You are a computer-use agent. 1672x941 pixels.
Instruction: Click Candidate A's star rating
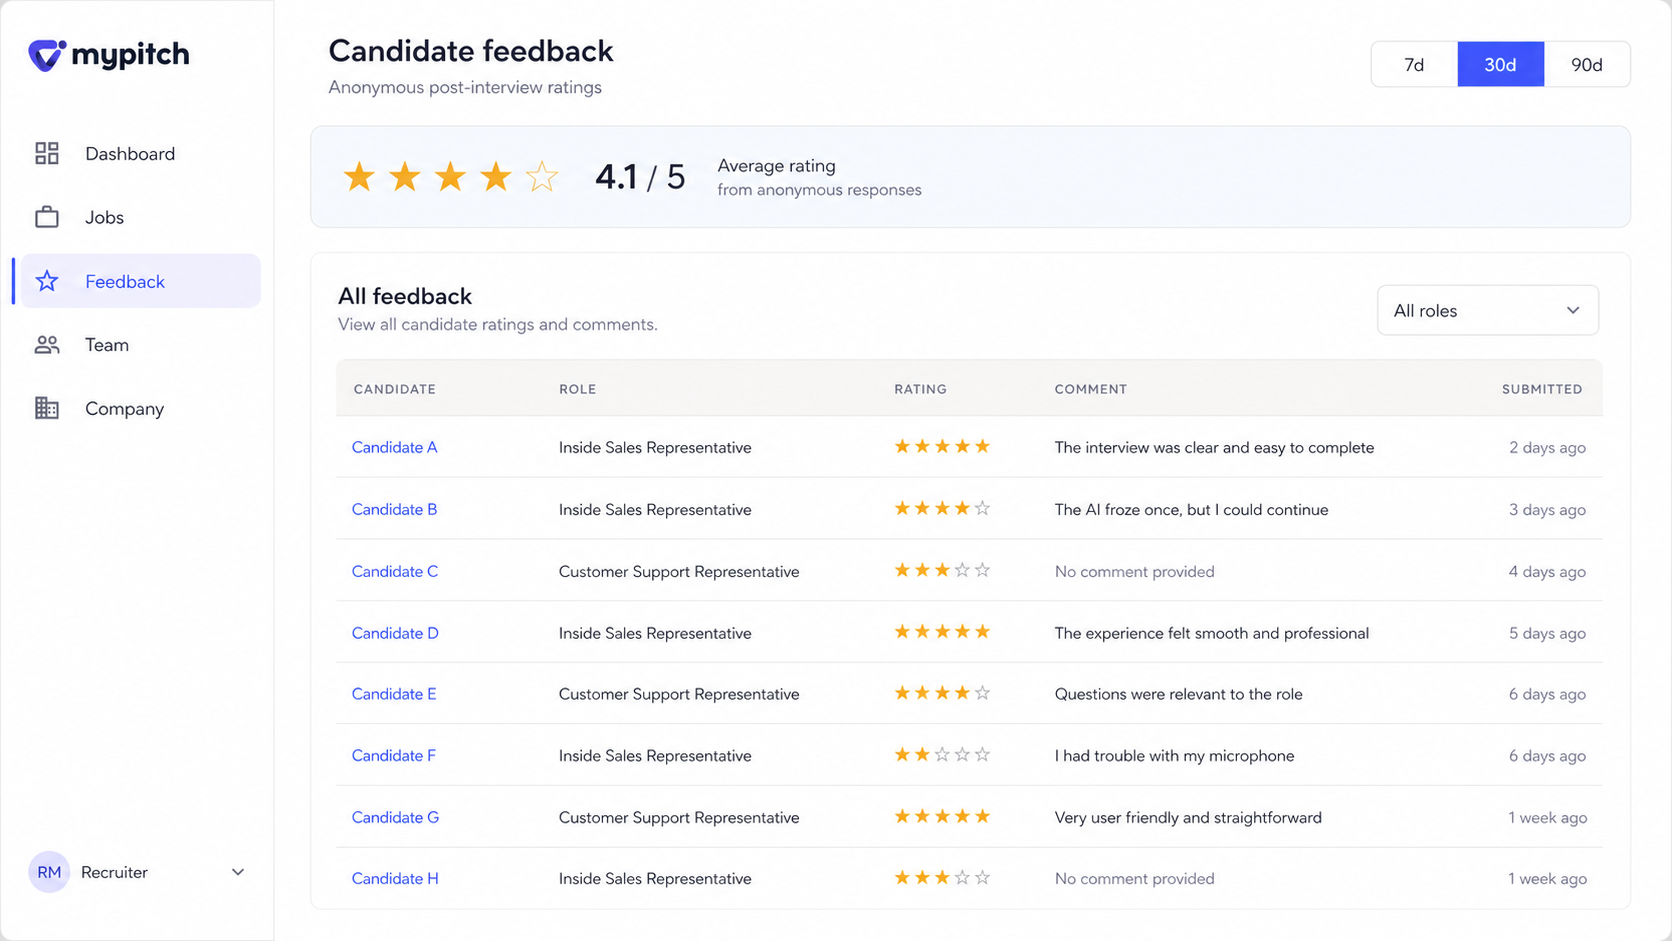pos(942,447)
